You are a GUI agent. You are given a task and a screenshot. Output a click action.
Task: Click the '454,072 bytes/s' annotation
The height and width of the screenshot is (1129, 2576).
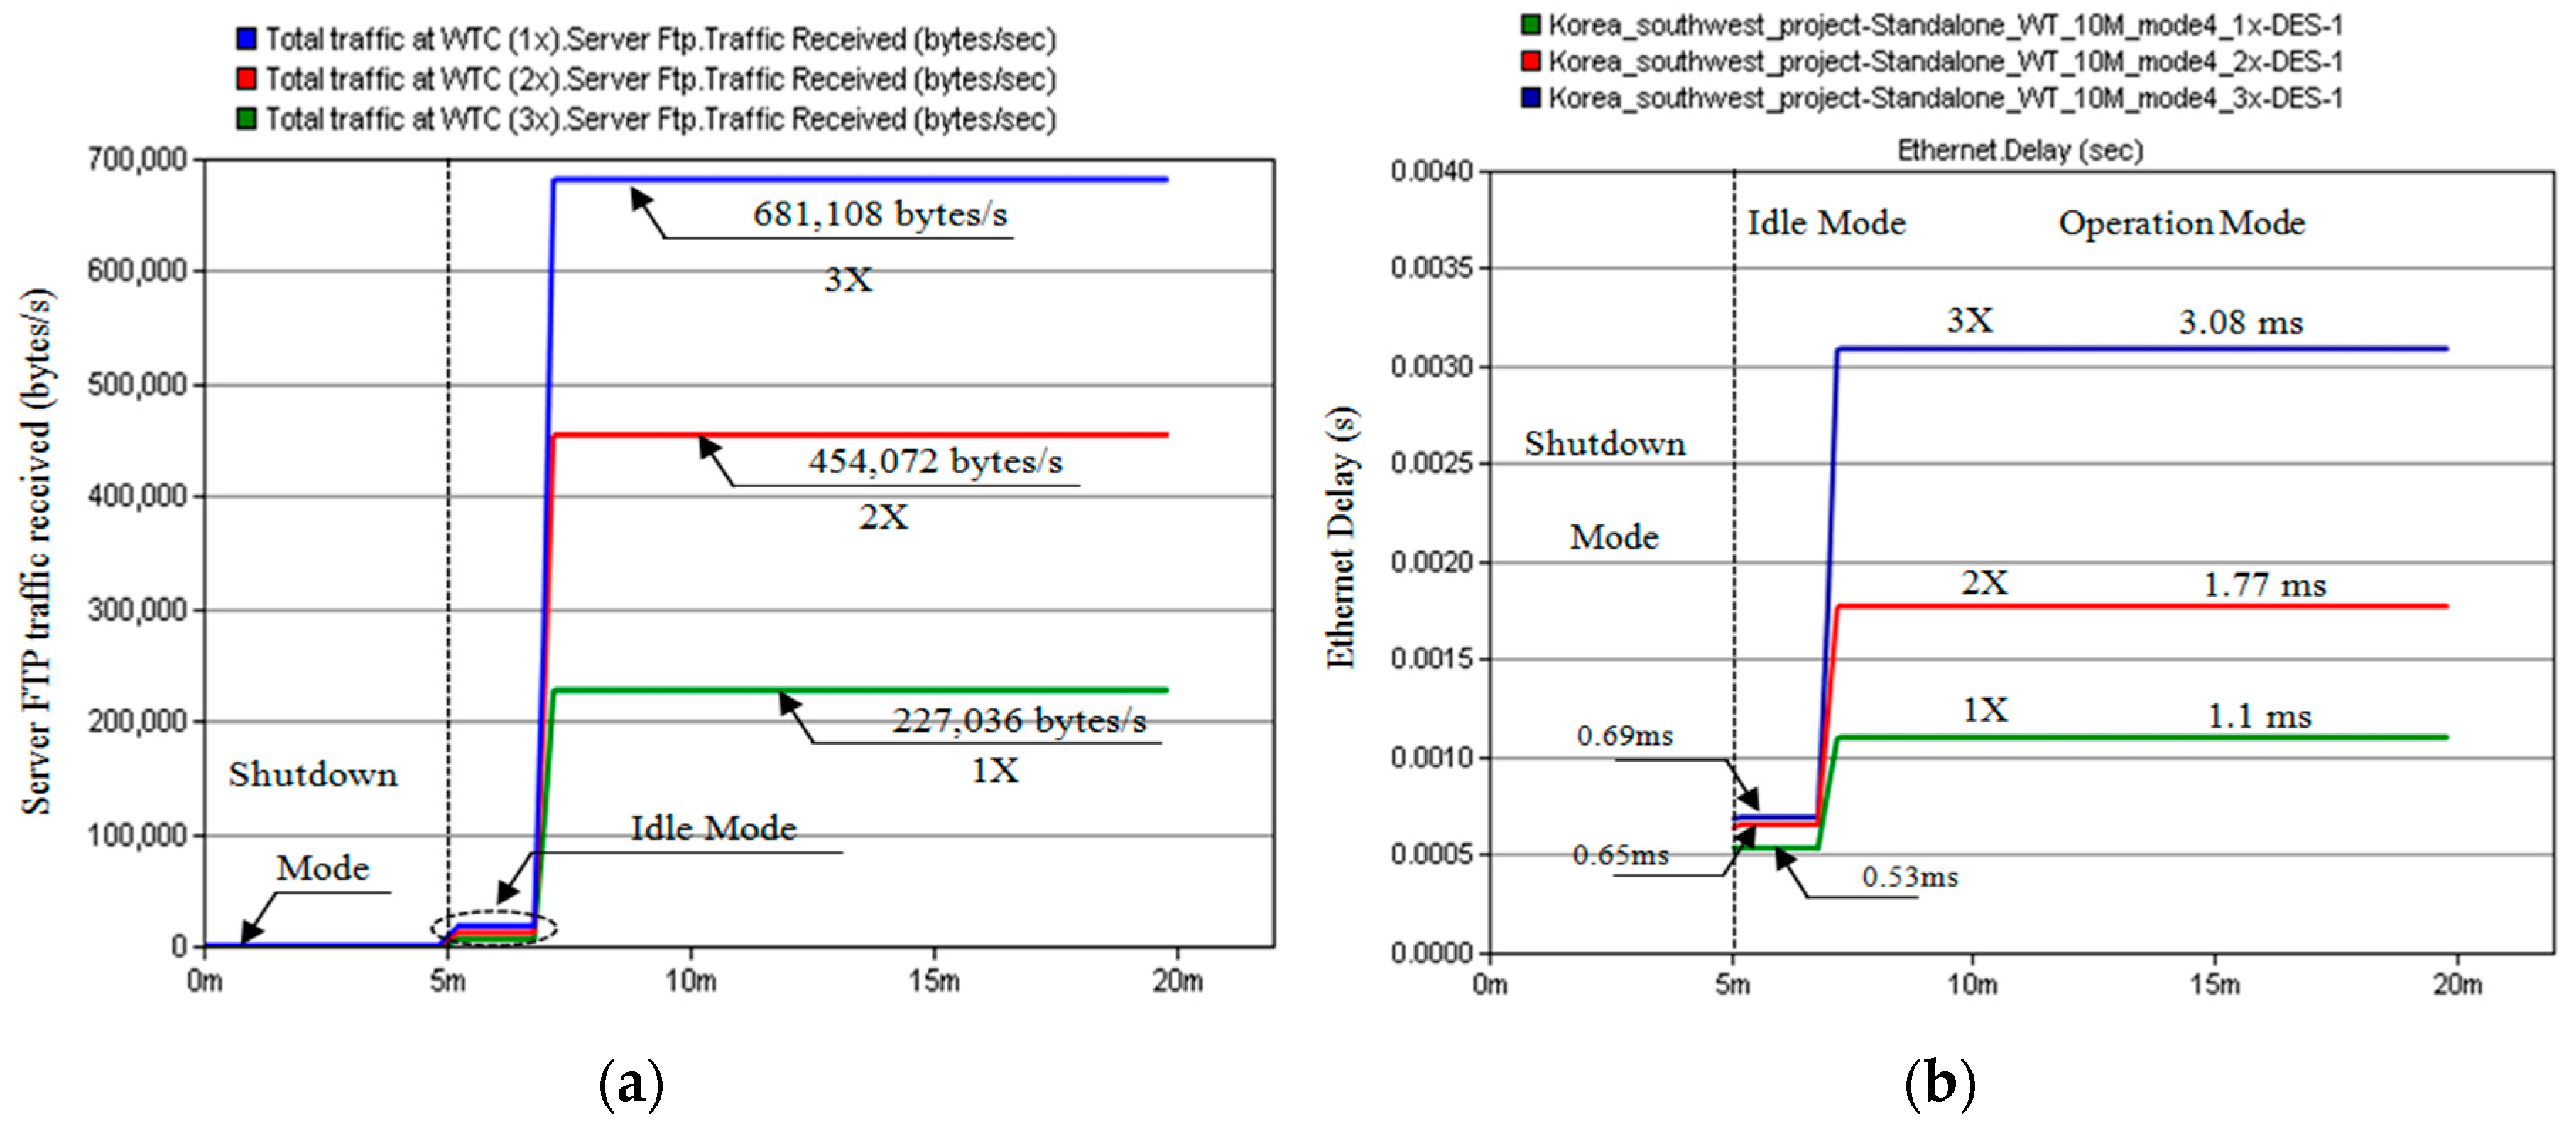tap(935, 461)
